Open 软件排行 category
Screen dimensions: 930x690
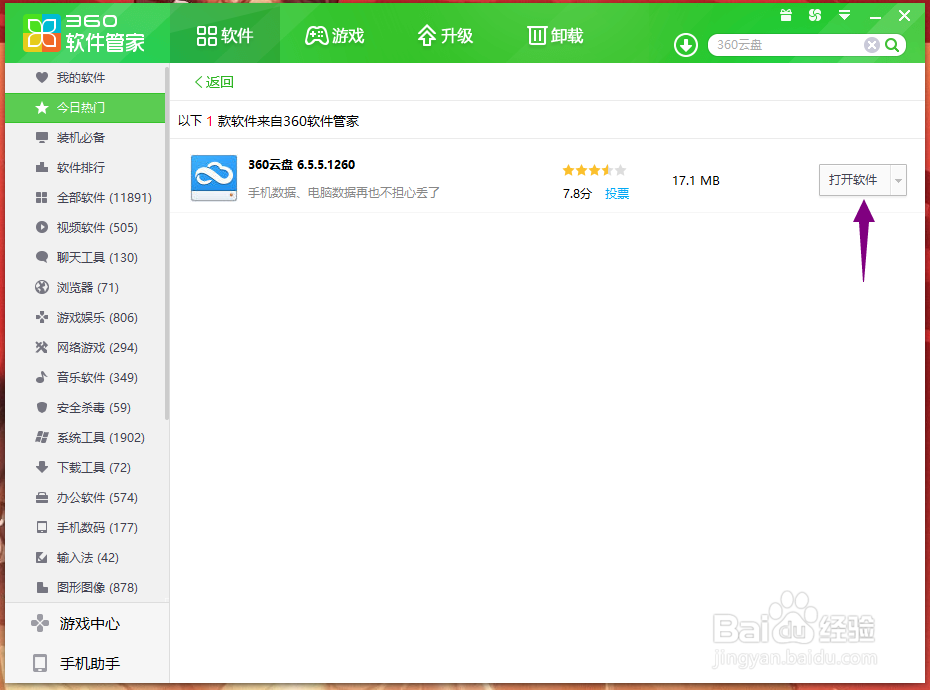point(85,167)
